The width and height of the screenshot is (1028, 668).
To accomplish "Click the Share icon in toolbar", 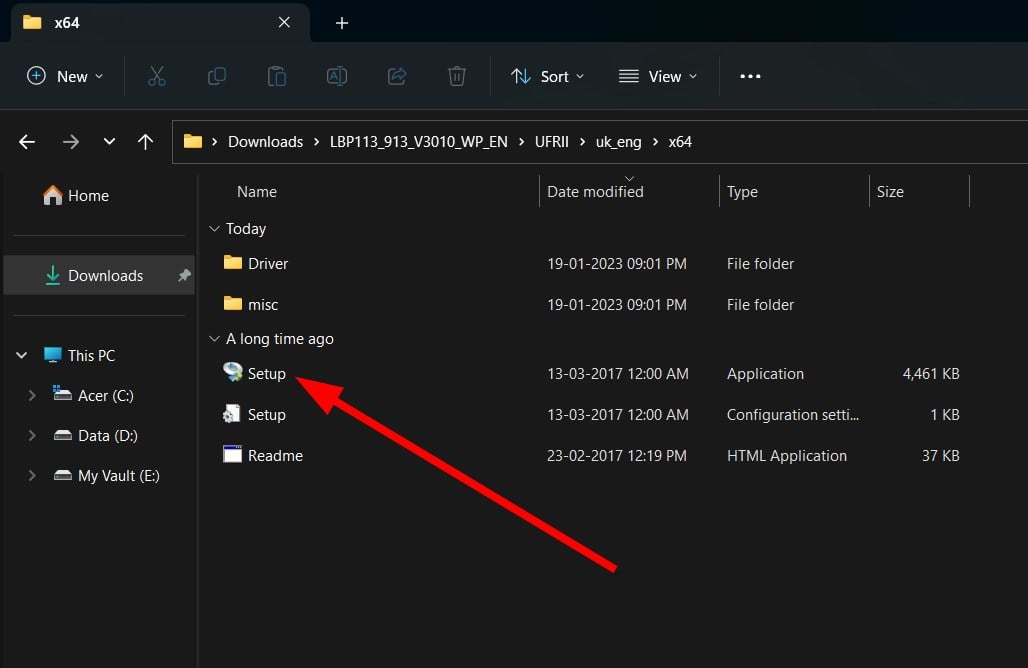I will tap(397, 76).
